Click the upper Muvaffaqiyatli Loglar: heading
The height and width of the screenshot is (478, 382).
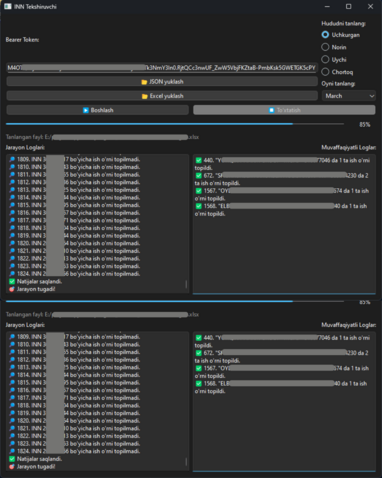(349, 147)
